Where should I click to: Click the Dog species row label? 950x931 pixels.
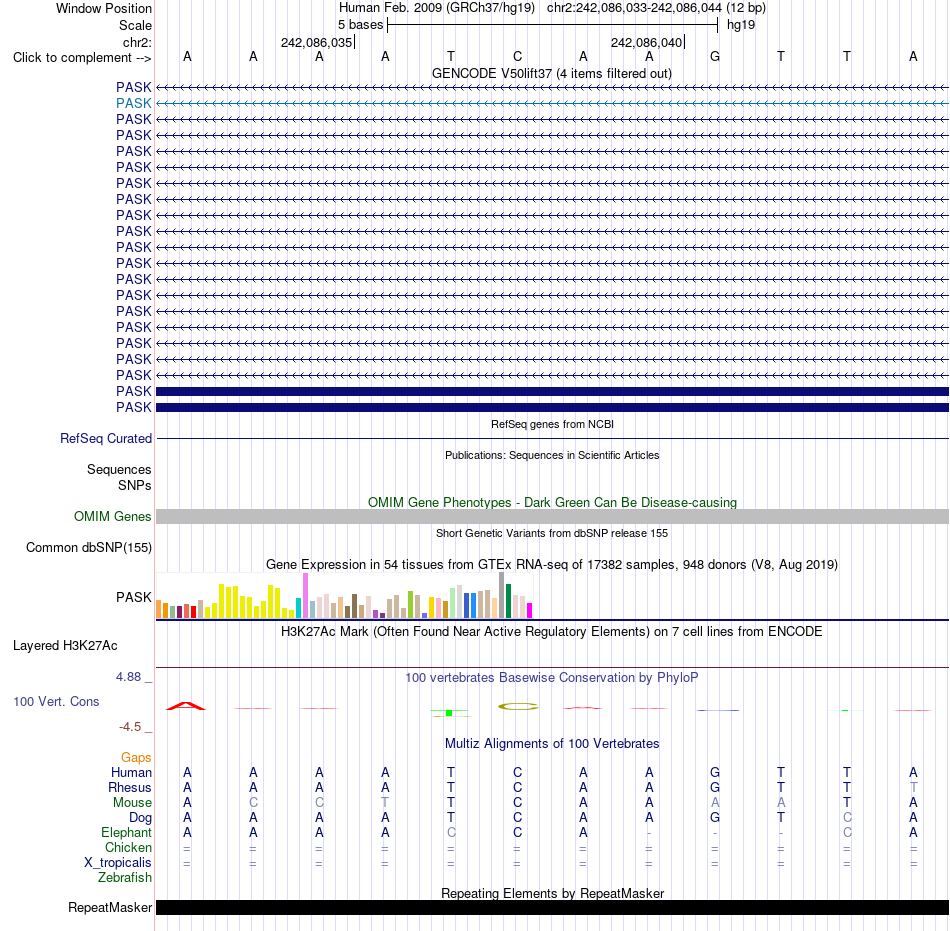click(x=140, y=818)
